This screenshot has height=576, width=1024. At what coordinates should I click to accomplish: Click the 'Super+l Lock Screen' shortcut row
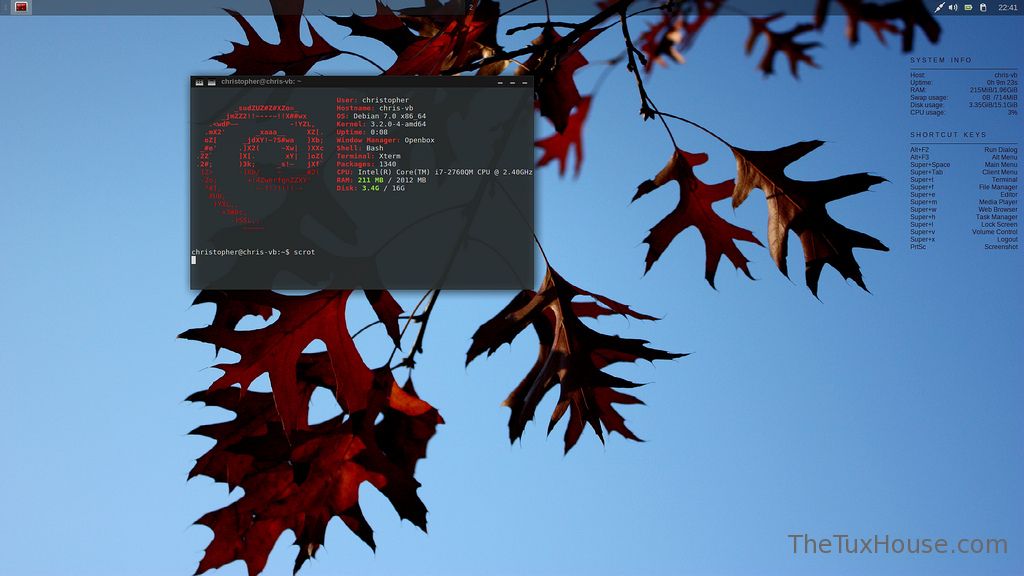click(x=964, y=225)
